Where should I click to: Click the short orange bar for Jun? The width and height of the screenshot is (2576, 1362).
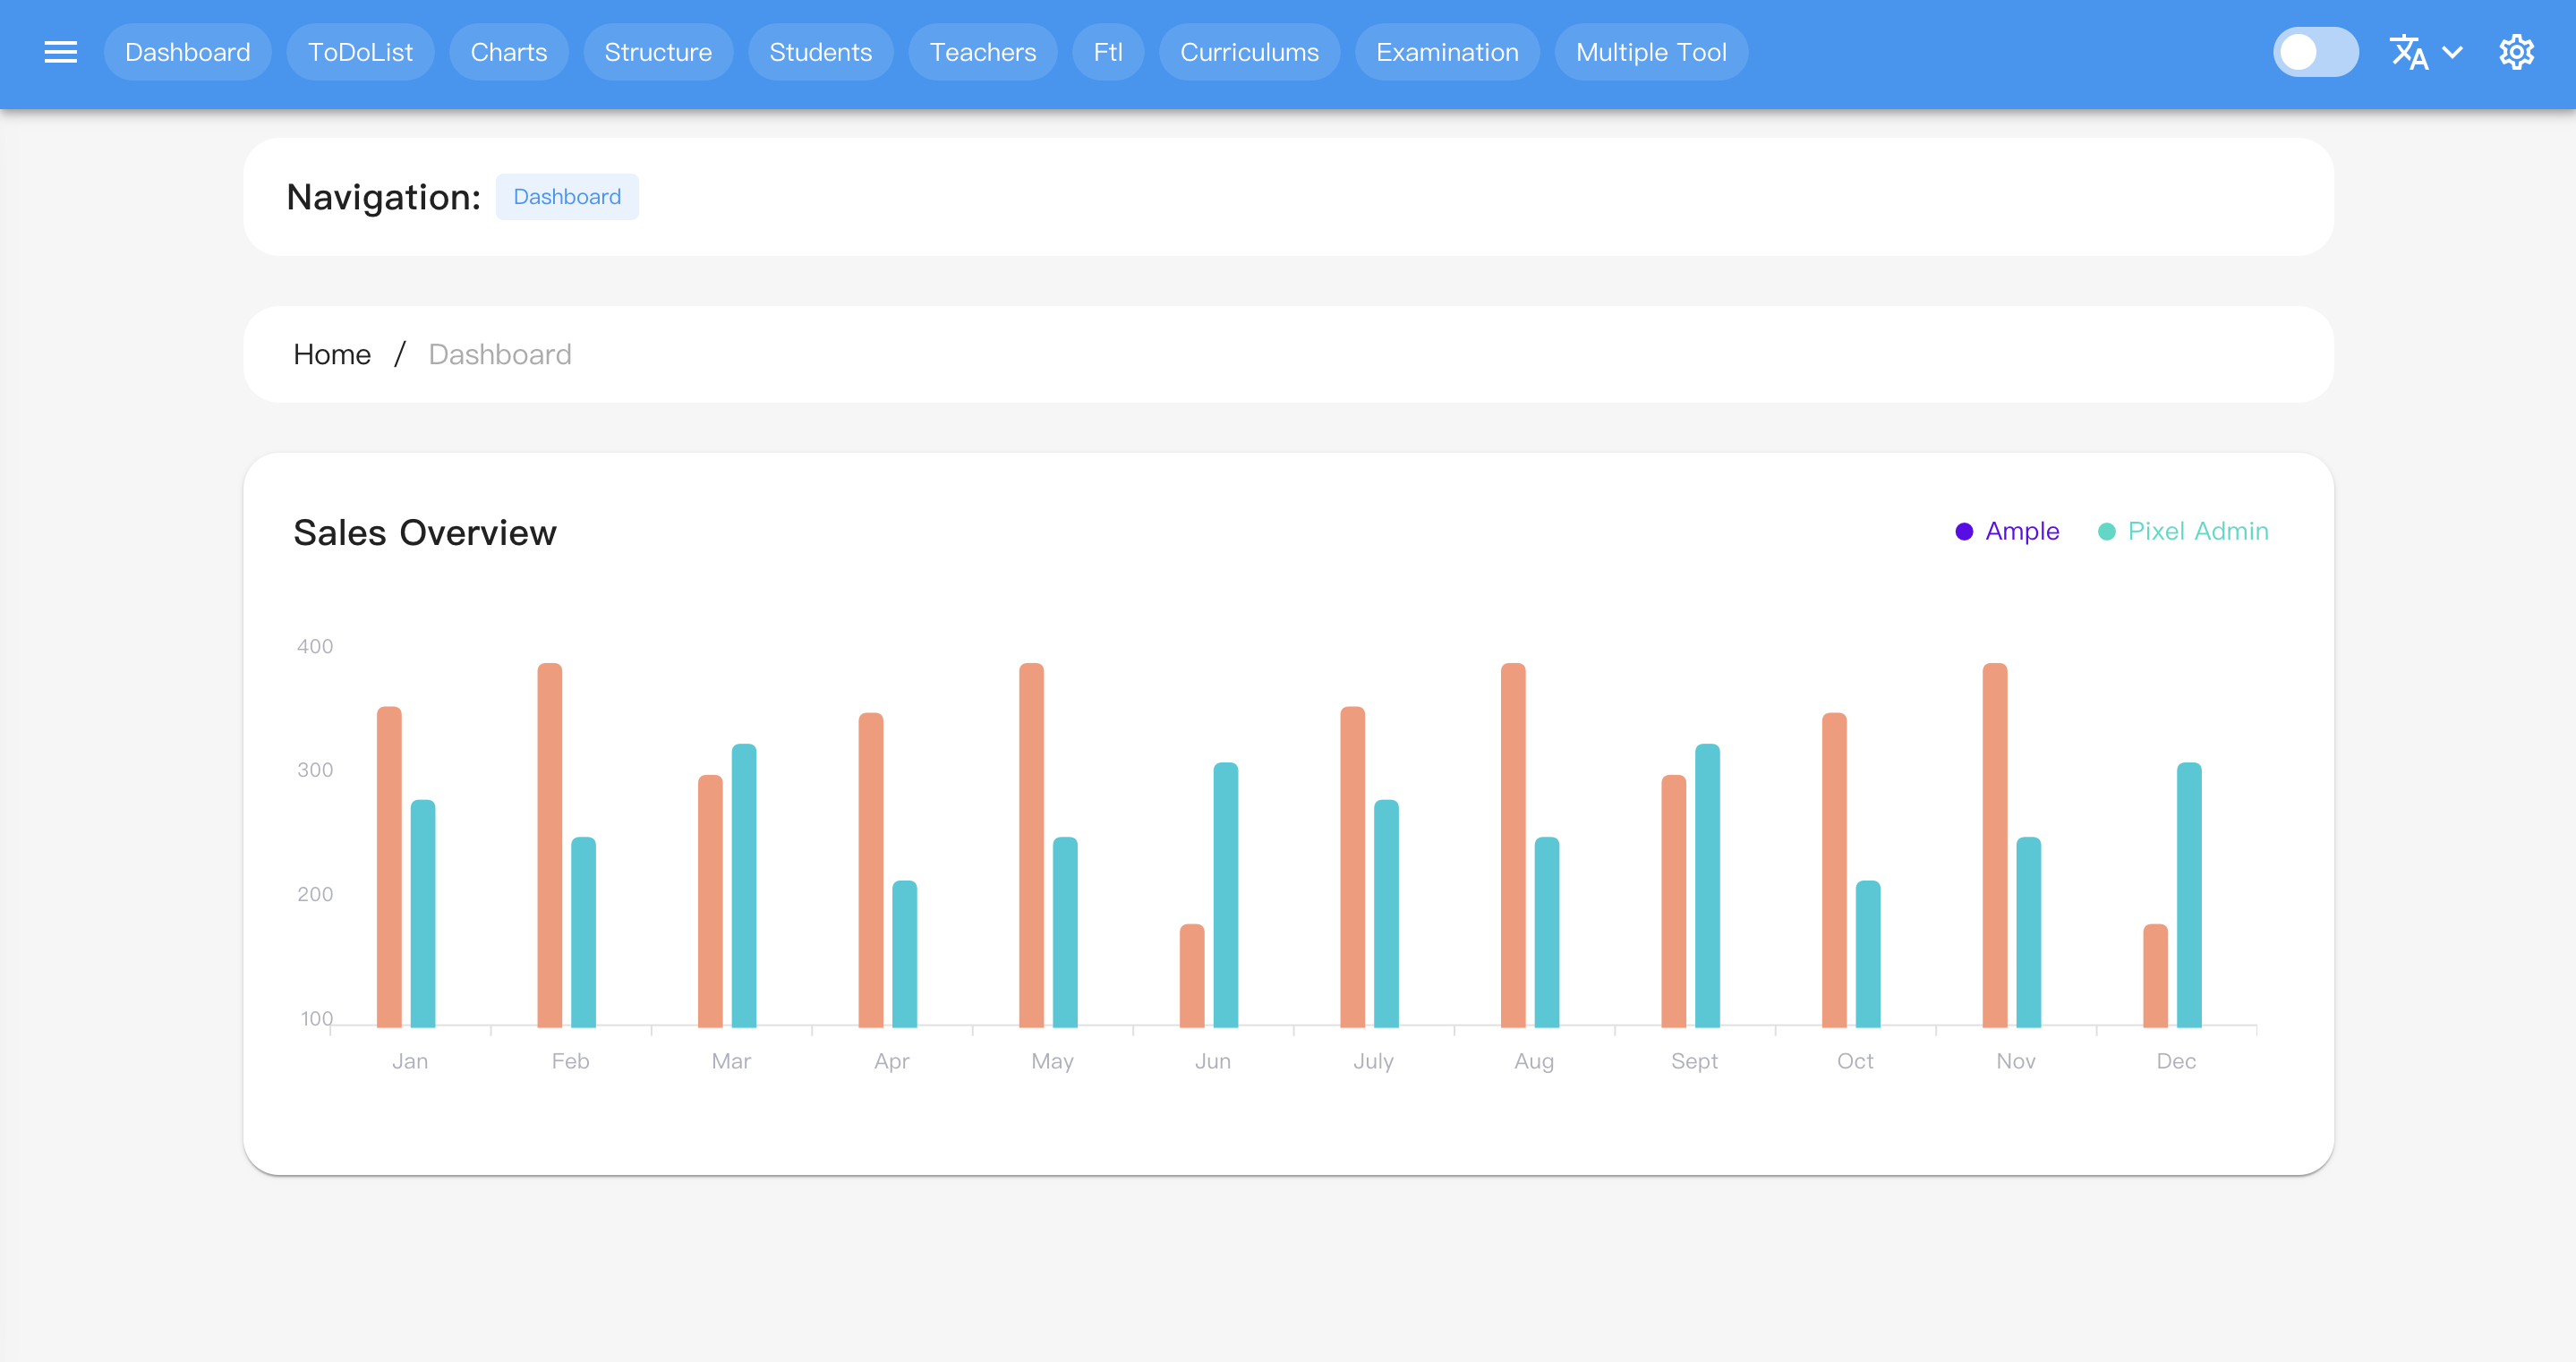click(1192, 976)
